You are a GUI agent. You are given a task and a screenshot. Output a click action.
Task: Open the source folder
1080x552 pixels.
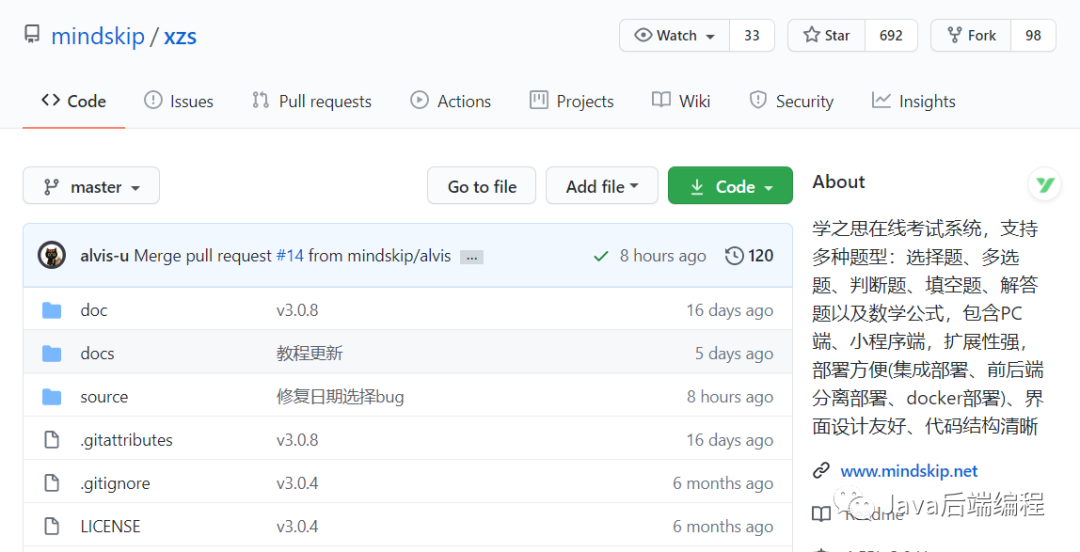click(104, 397)
